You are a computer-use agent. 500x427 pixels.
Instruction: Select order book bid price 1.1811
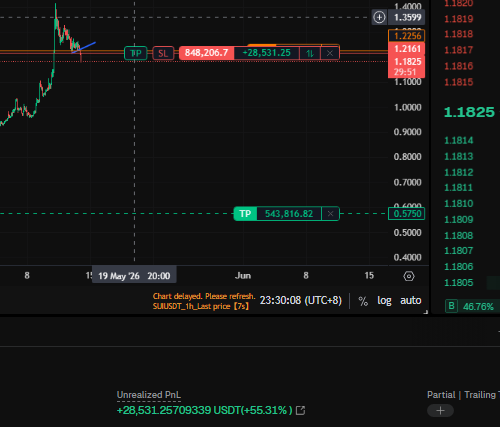(459, 188)
